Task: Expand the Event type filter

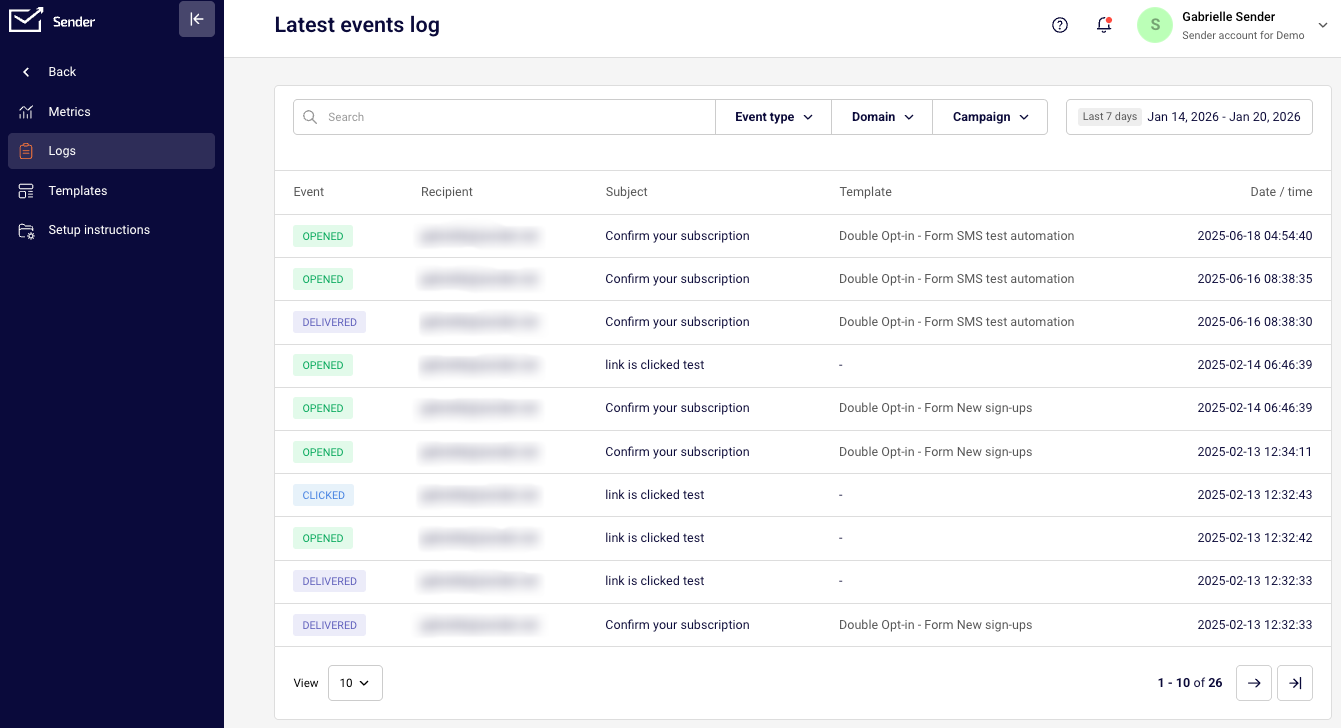Action: tap(773, 117)
